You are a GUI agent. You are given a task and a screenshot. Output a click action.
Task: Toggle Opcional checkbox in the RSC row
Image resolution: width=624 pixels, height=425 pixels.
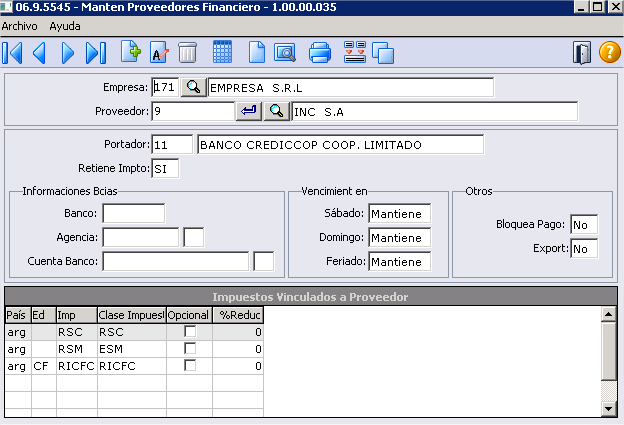point(190,331)
